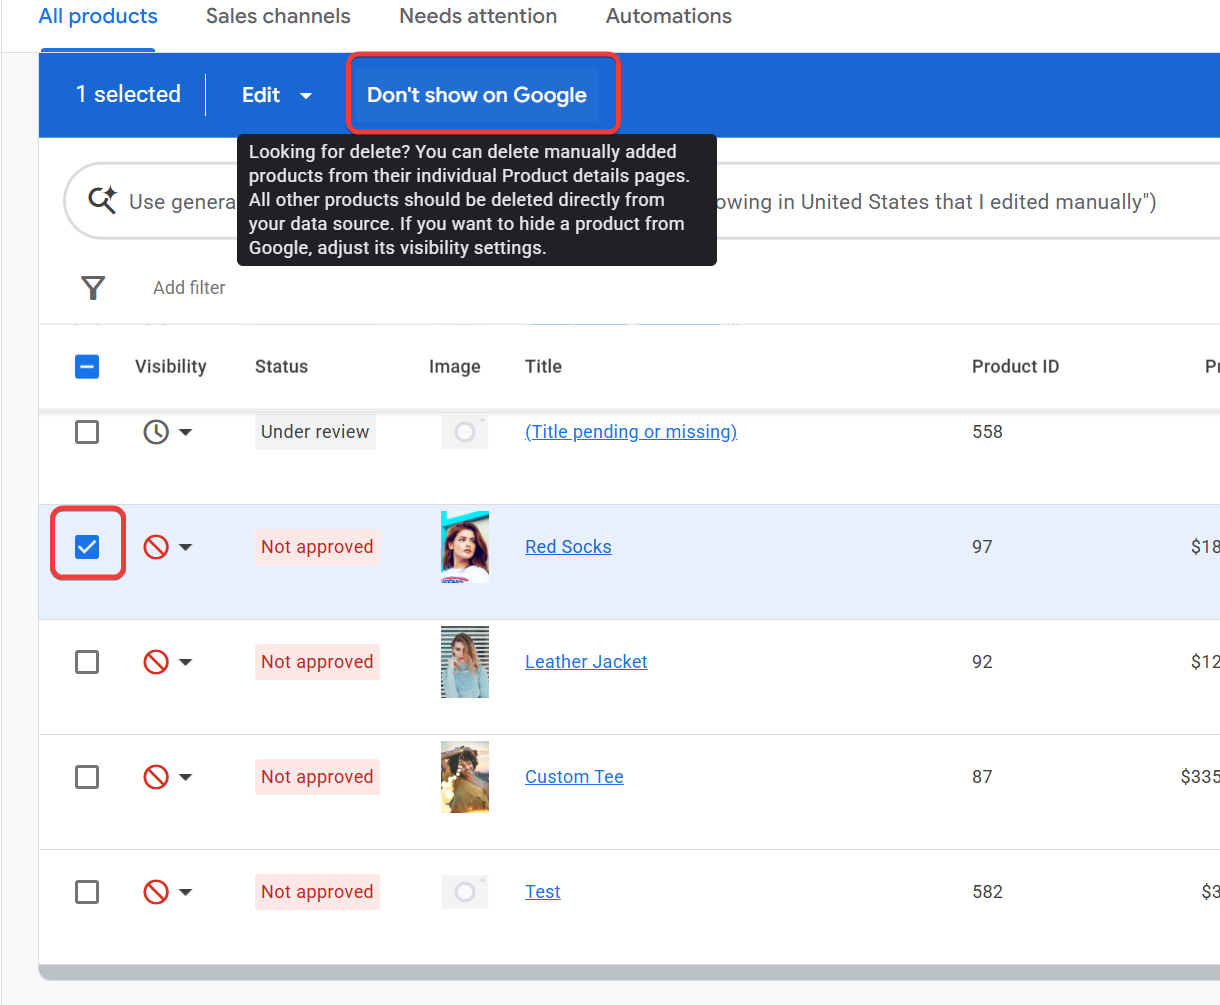Click the horizontal scrollbar below the table
Screen dimensions: 1220x1005
(x=629, y=973)
